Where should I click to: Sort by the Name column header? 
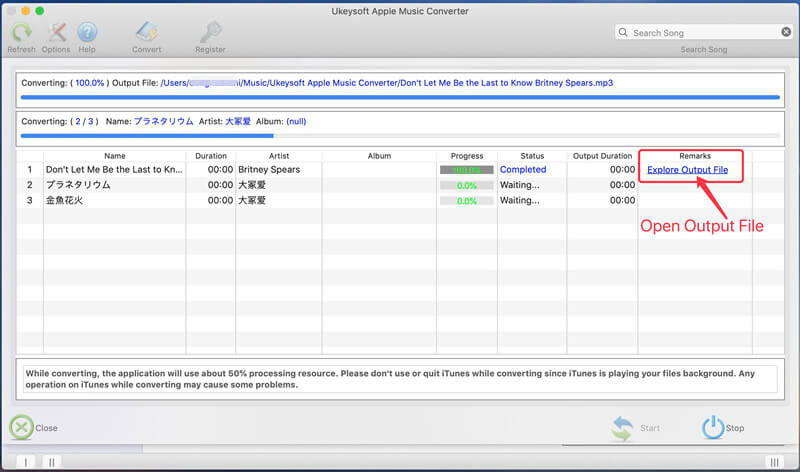tap(115, 156)
